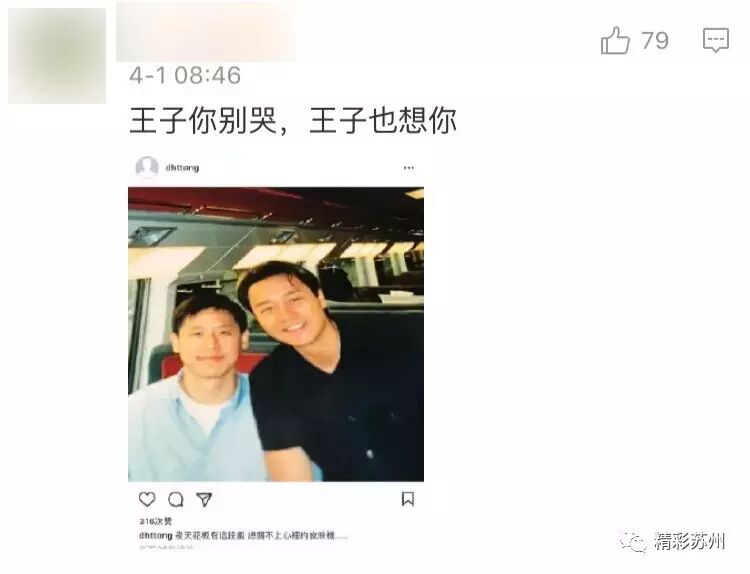Open the 316次赞 likes list
The height and width of the screenshot is (574, 750).
pyautogui.click(x=155, y=521)
